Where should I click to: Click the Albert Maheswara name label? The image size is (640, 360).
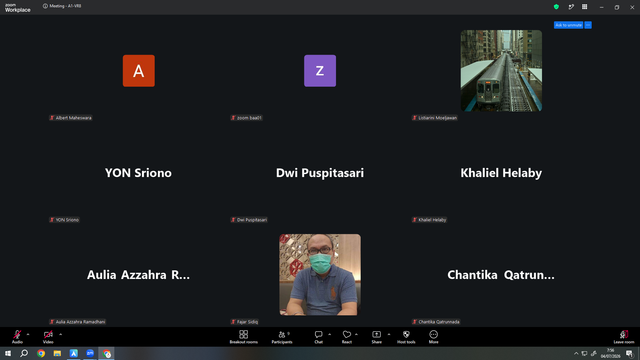click(71, 118)
